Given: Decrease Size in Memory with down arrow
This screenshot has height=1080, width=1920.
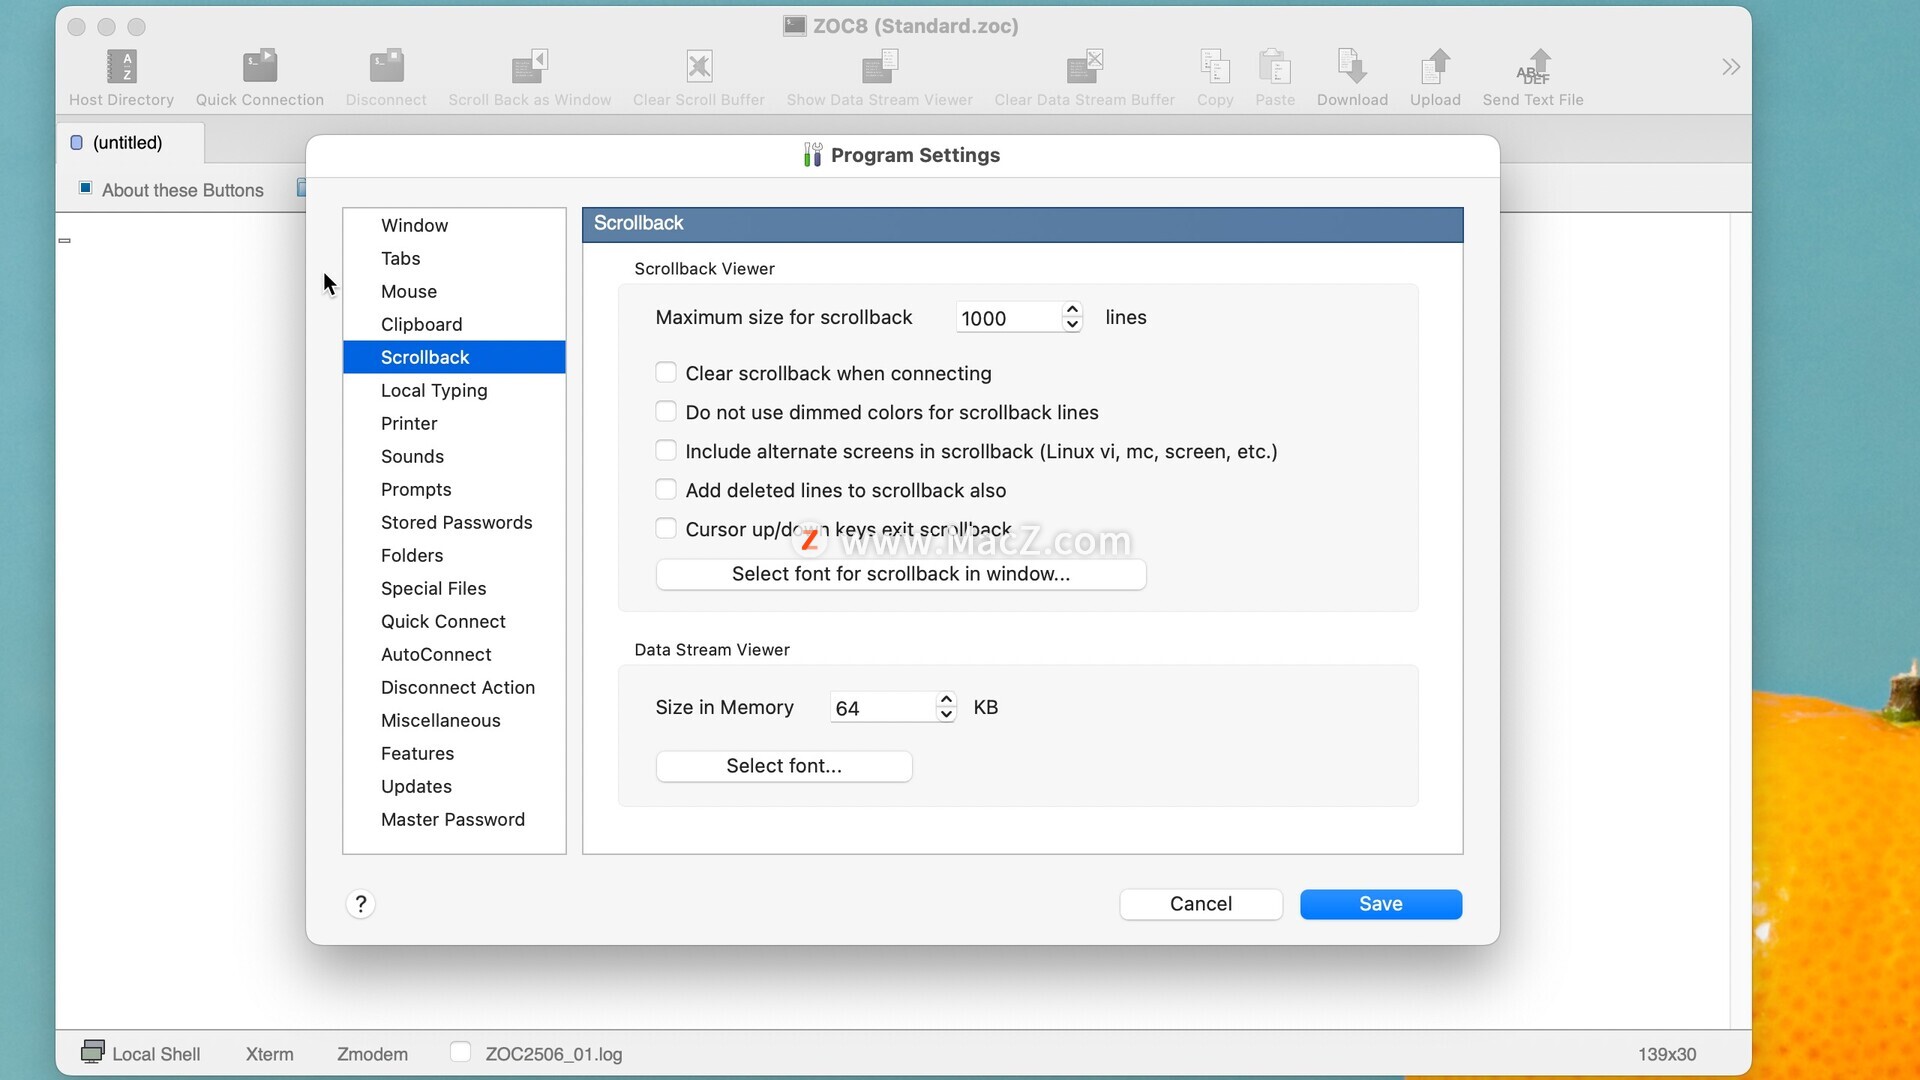Looking at the screenshot, I should point(946,715).
